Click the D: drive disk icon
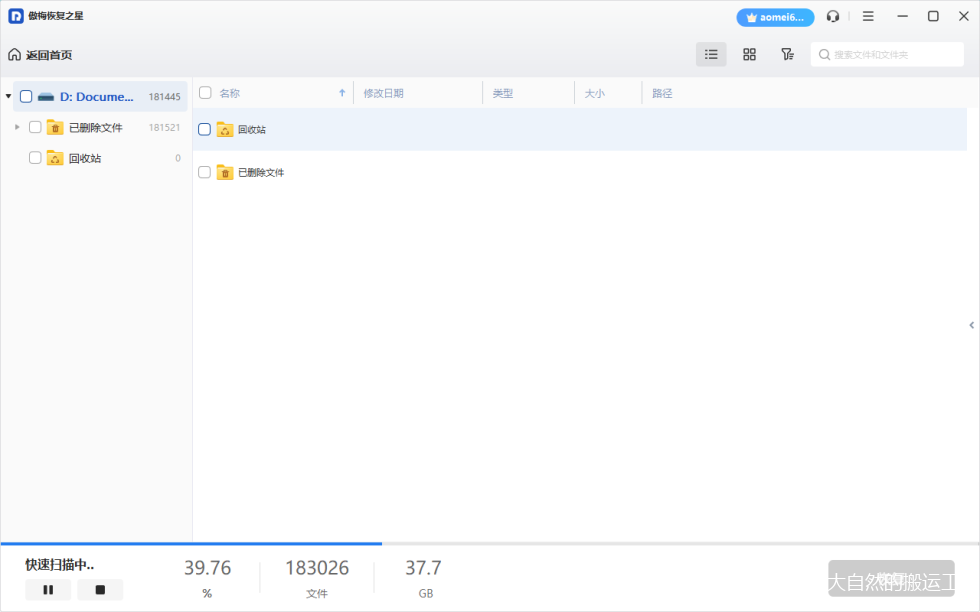This screenshot has height=612, width=980. [46, 97]
